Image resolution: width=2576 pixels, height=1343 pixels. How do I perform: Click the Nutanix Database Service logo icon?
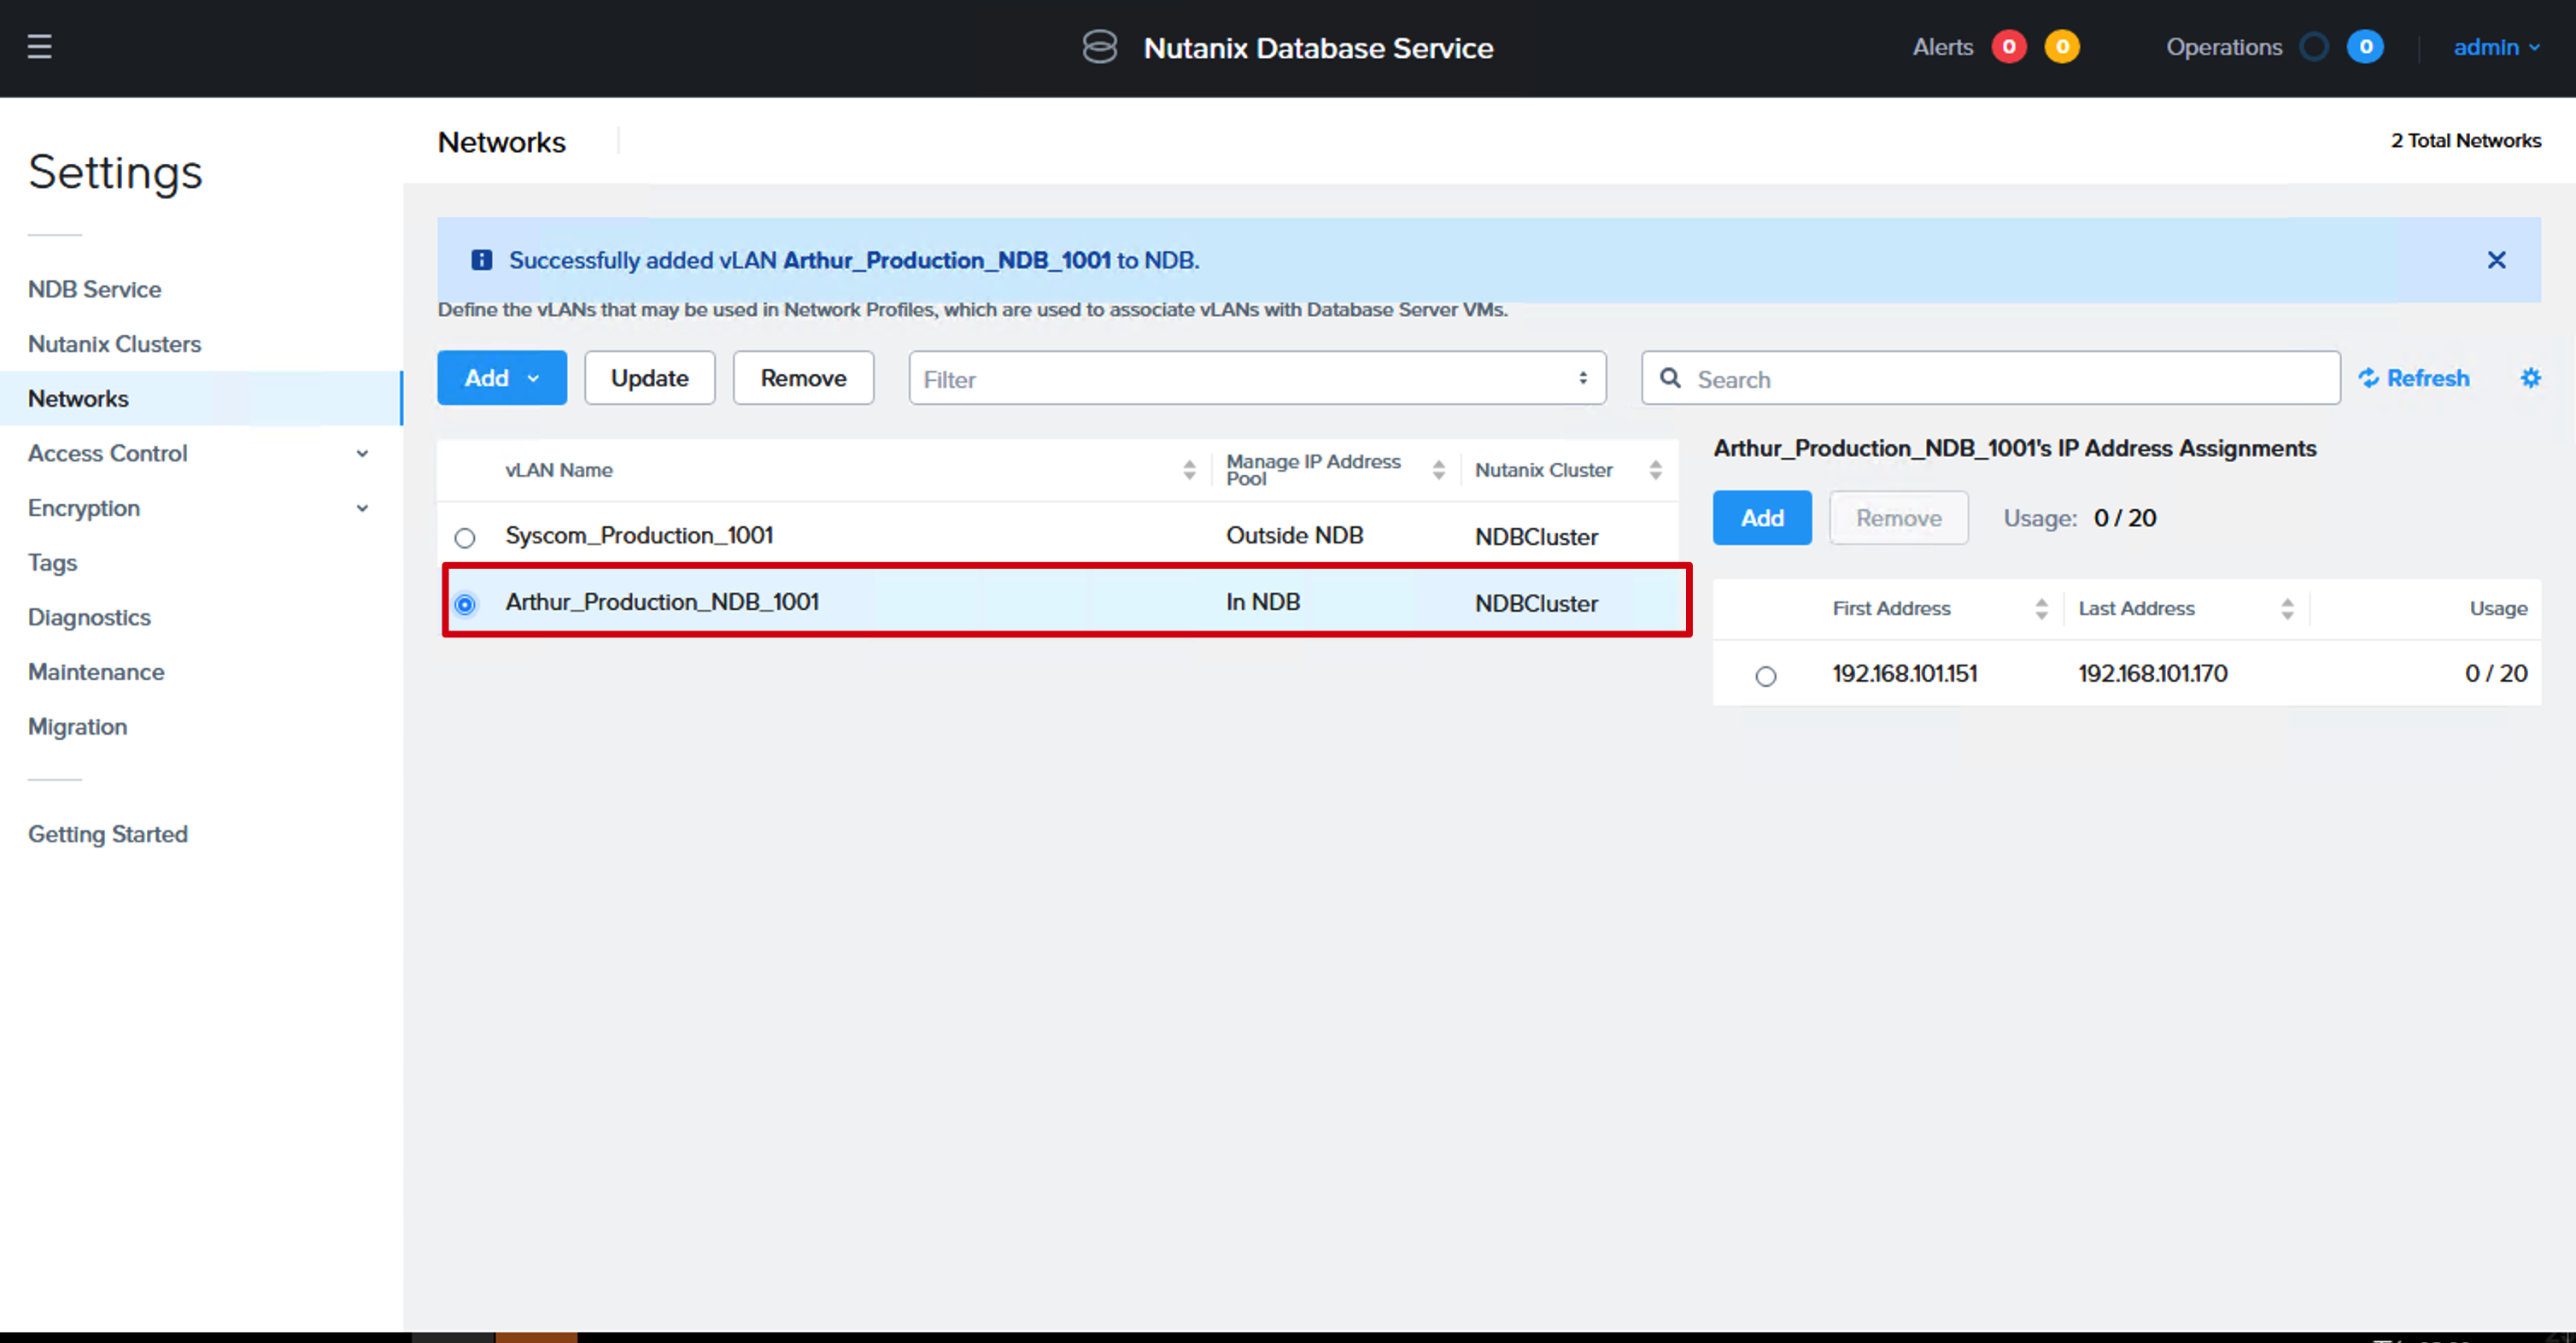click(1100, 47)
